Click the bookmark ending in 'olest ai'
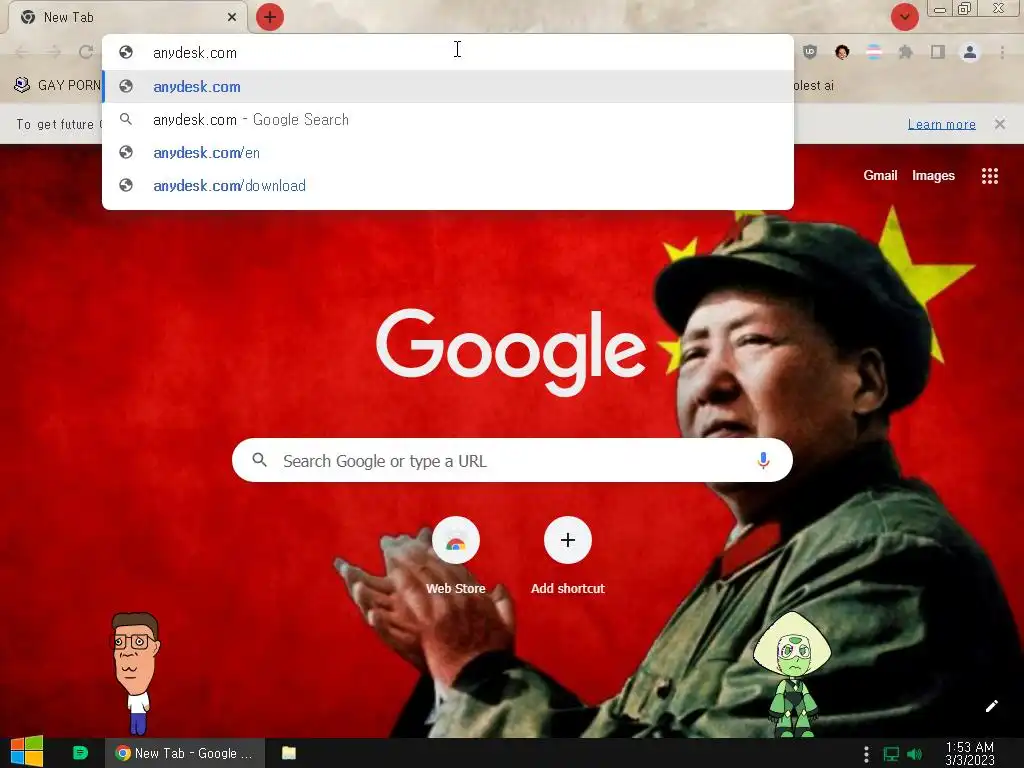The height and width of the screenshot is (768, 1024). [814, 85]
